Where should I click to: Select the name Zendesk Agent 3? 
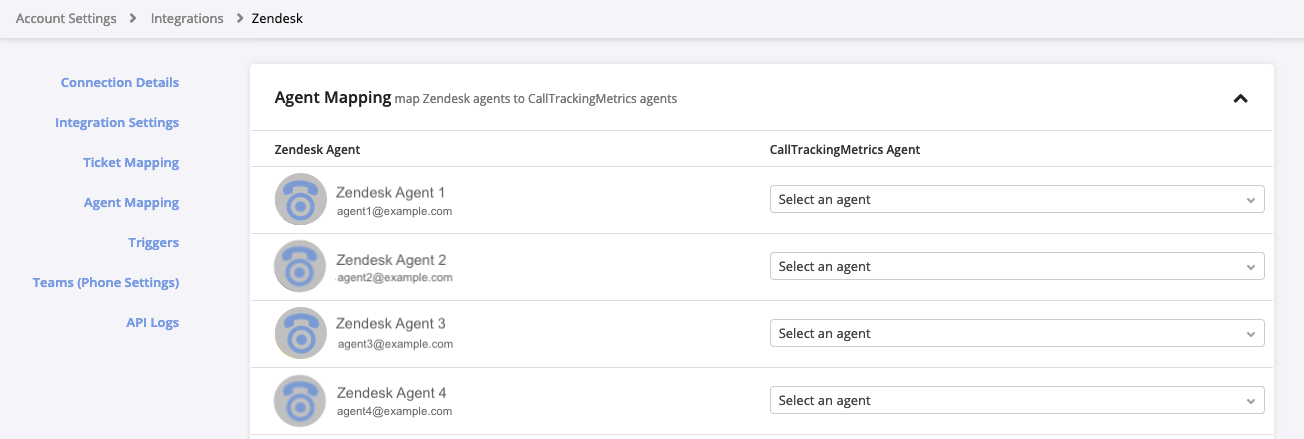(x=391, y=324)
